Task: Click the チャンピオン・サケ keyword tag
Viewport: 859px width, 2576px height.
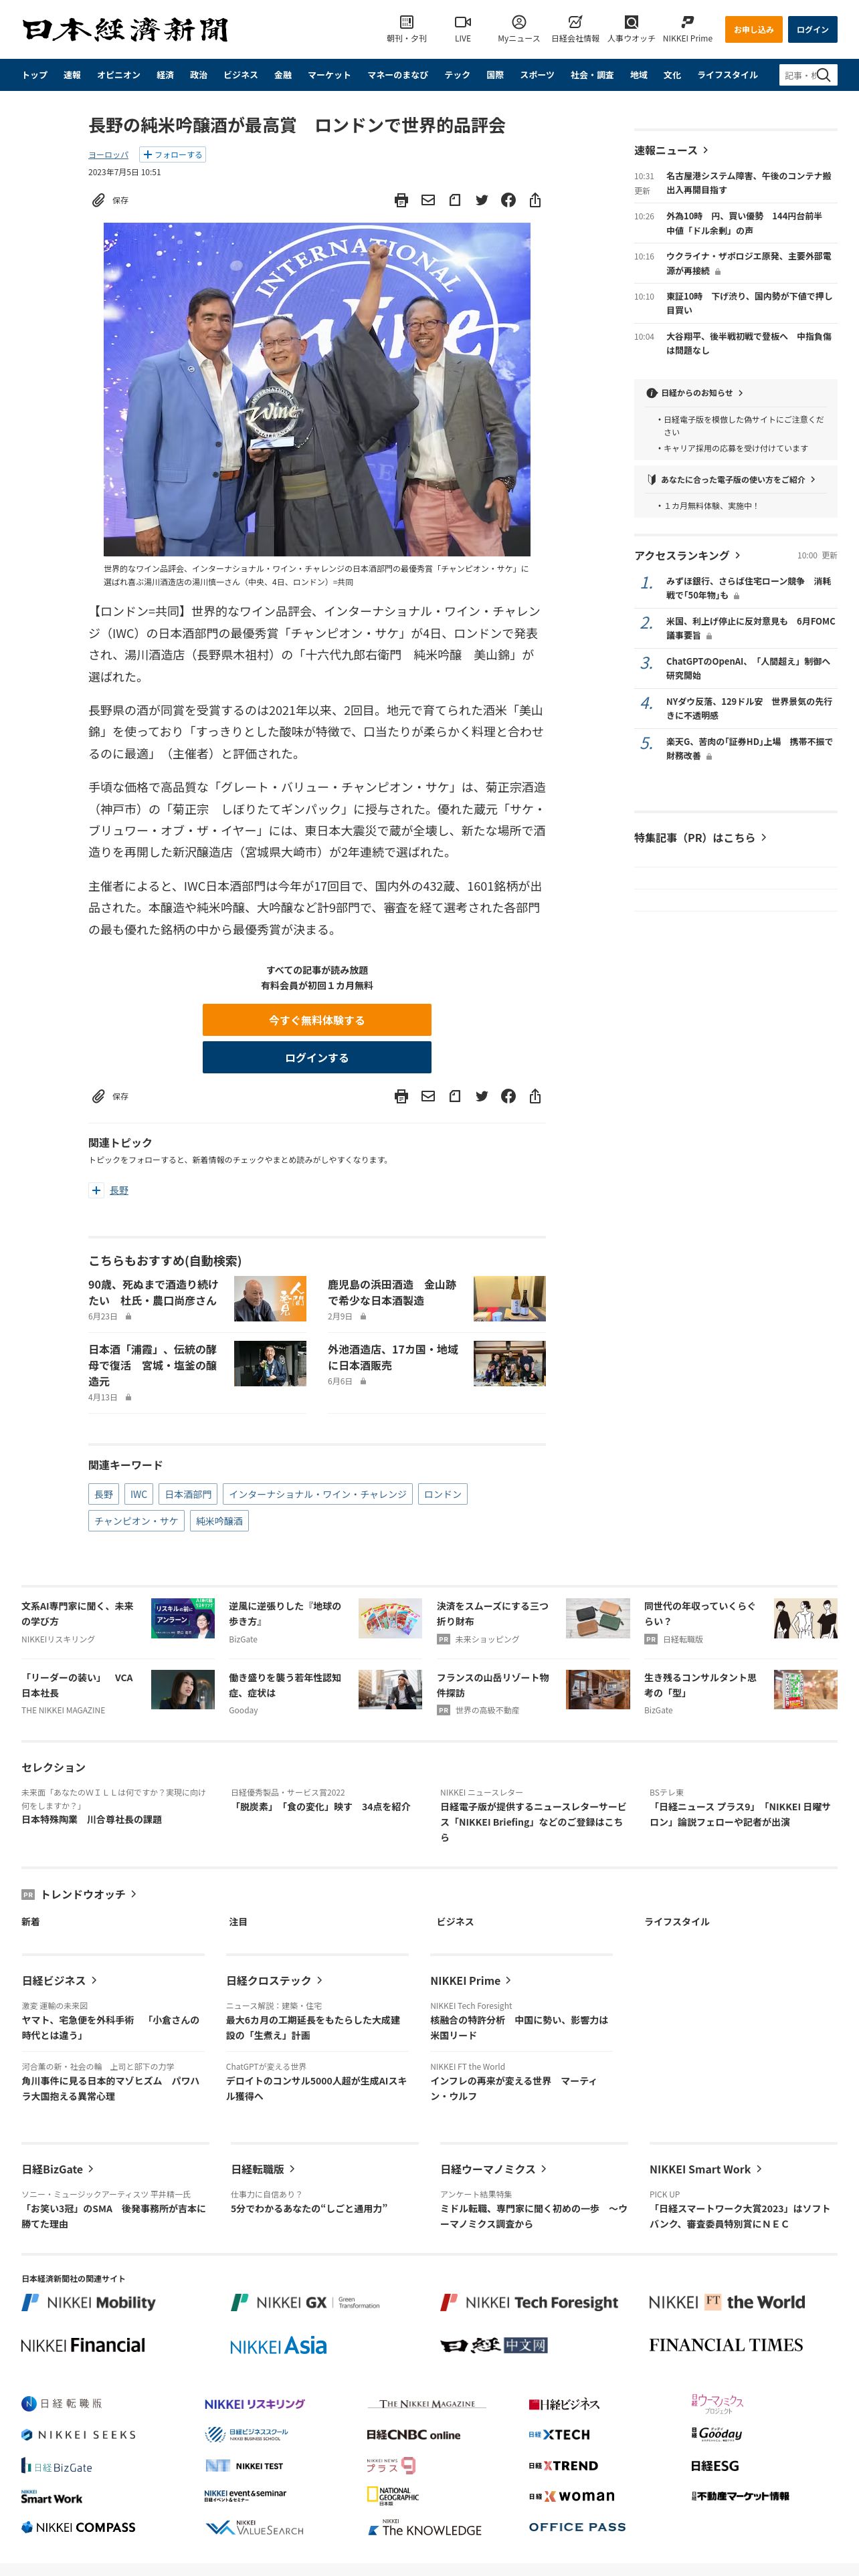Action: pos(136,1521)
